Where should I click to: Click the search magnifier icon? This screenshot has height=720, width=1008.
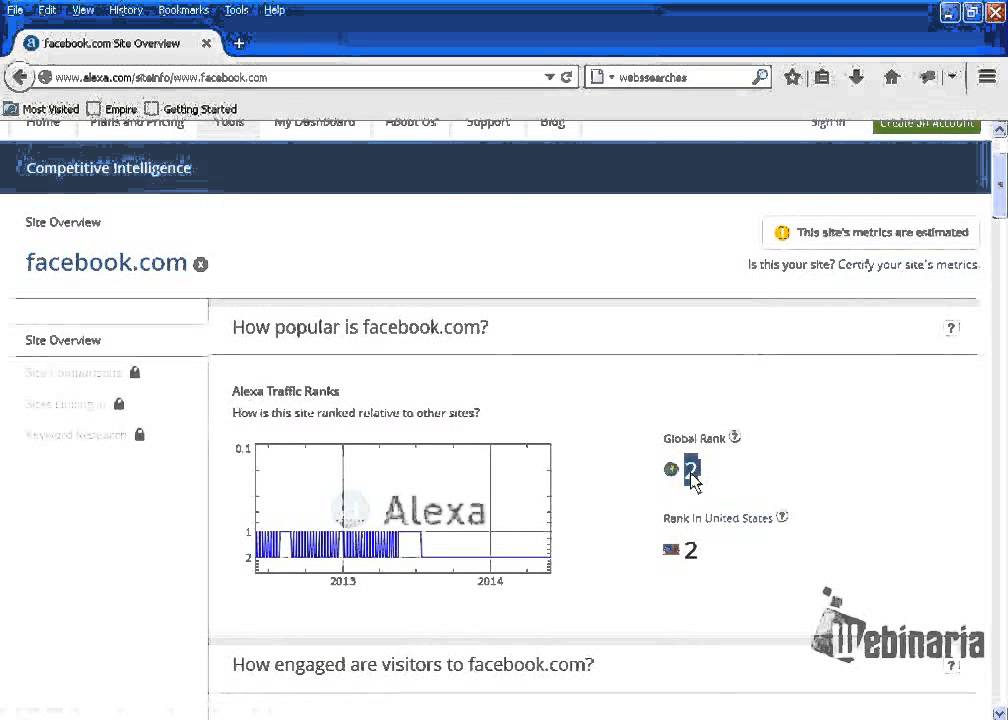coord(760,77)
